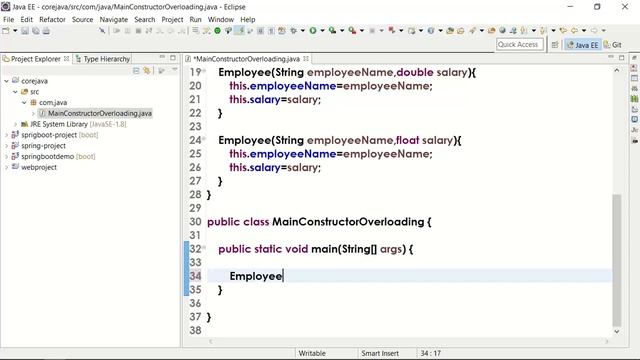Click the Save All toolbar icon
This screenshot has height=360, width=640.
pos(36,31)
